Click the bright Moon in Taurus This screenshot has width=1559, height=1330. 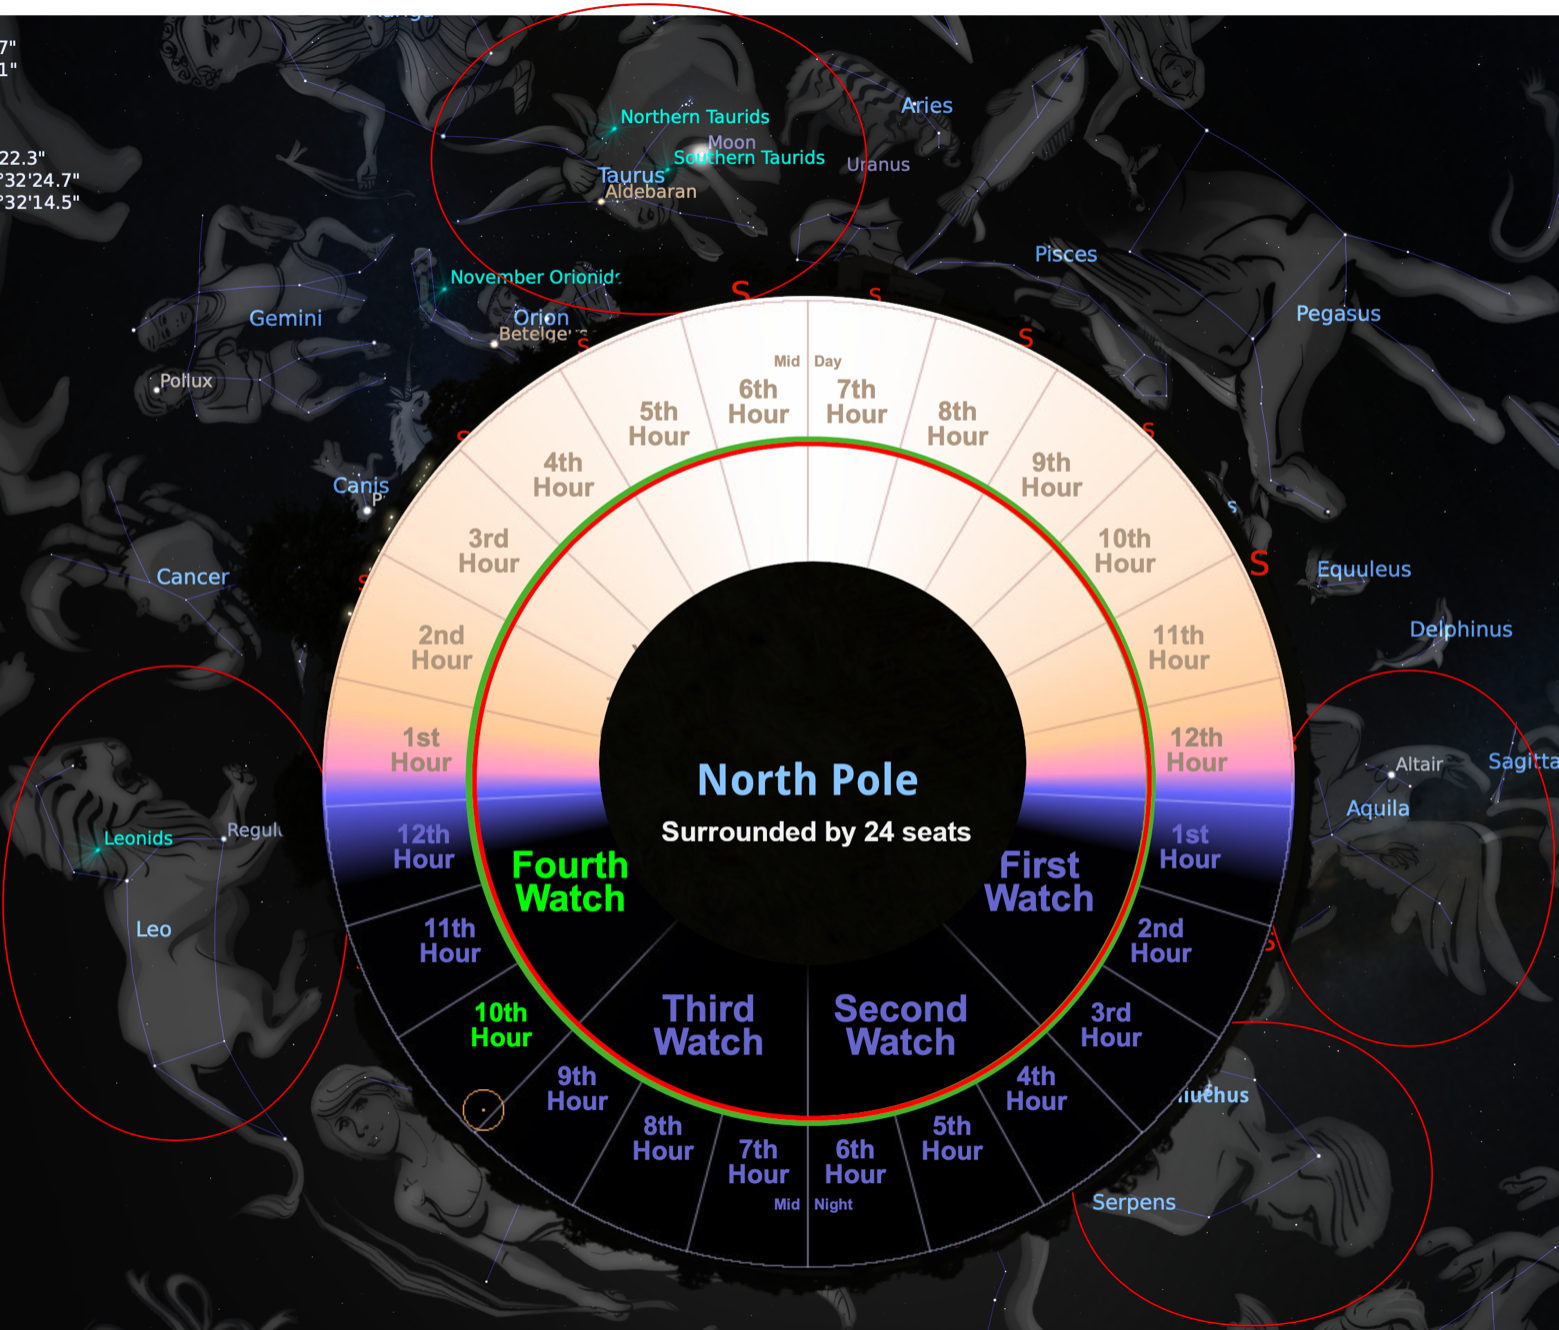(x=700, y=157)
